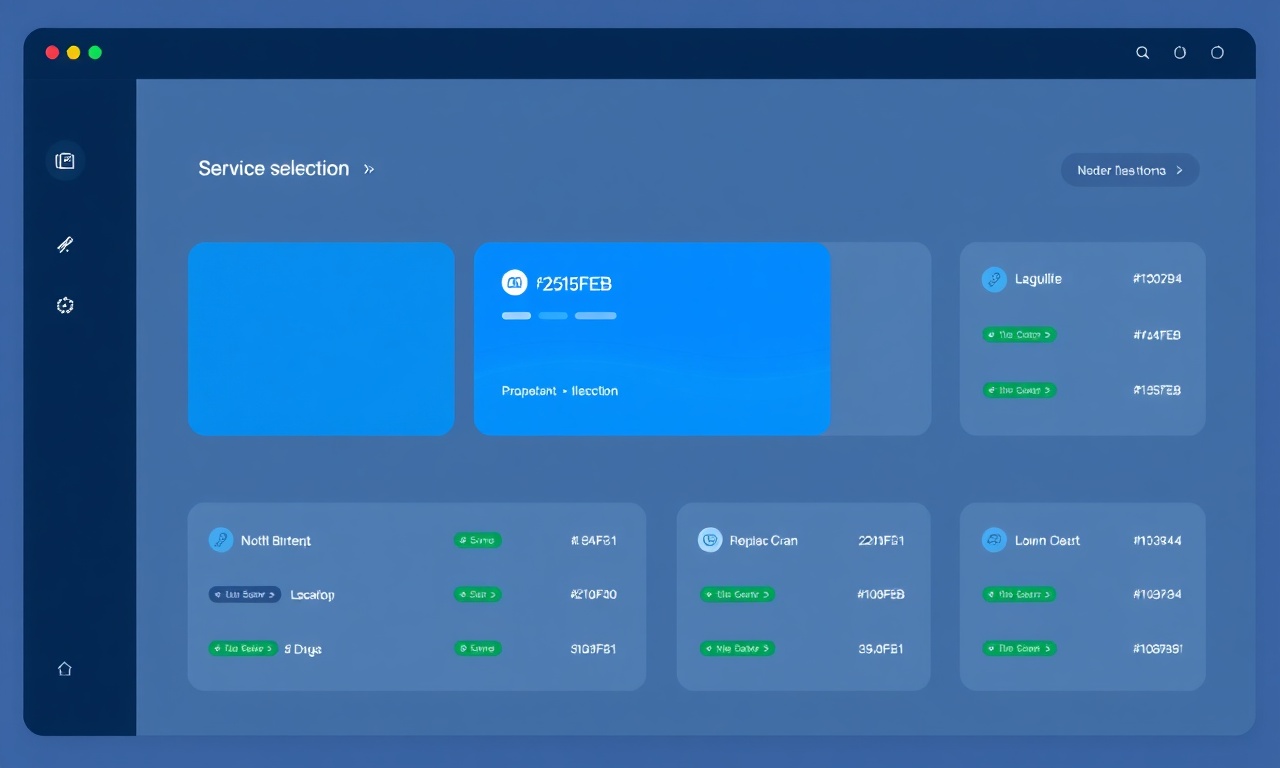Expand the double chevron next to Service selection

(x=369, y=169)
